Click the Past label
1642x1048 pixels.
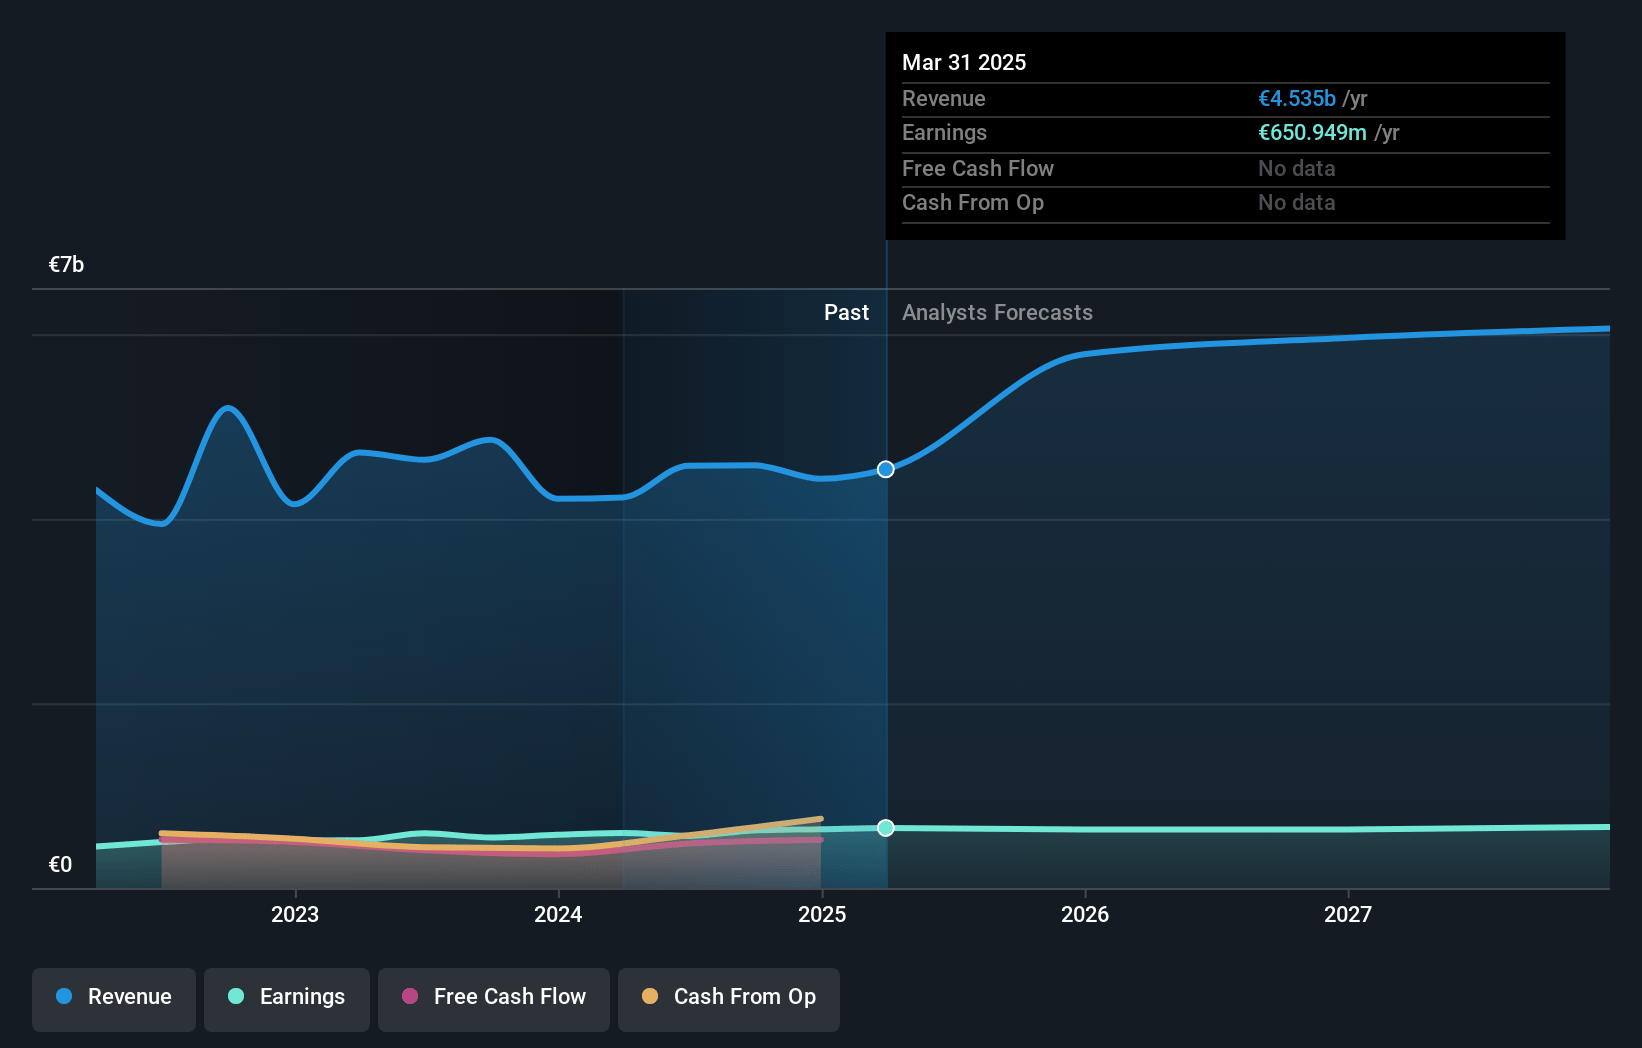coord(846,312)
